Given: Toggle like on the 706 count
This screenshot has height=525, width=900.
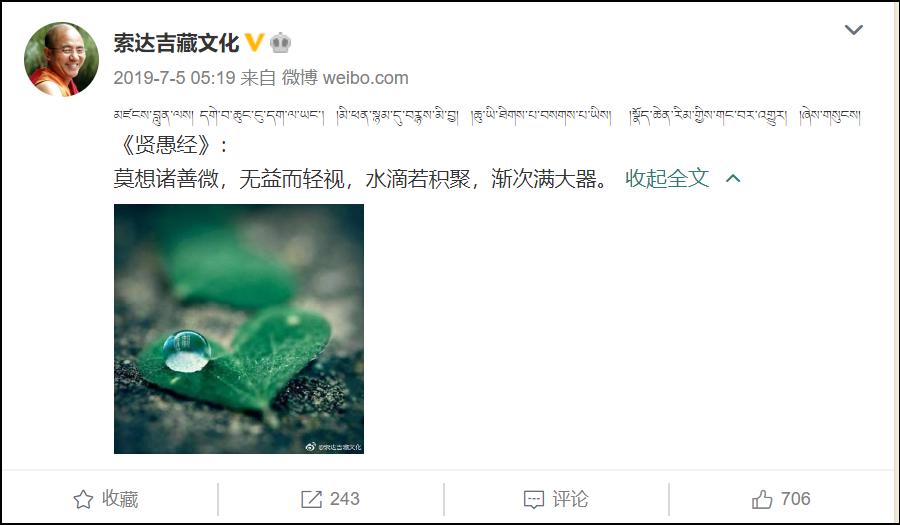Looking at the screenshot, I should tap(796, 499).
